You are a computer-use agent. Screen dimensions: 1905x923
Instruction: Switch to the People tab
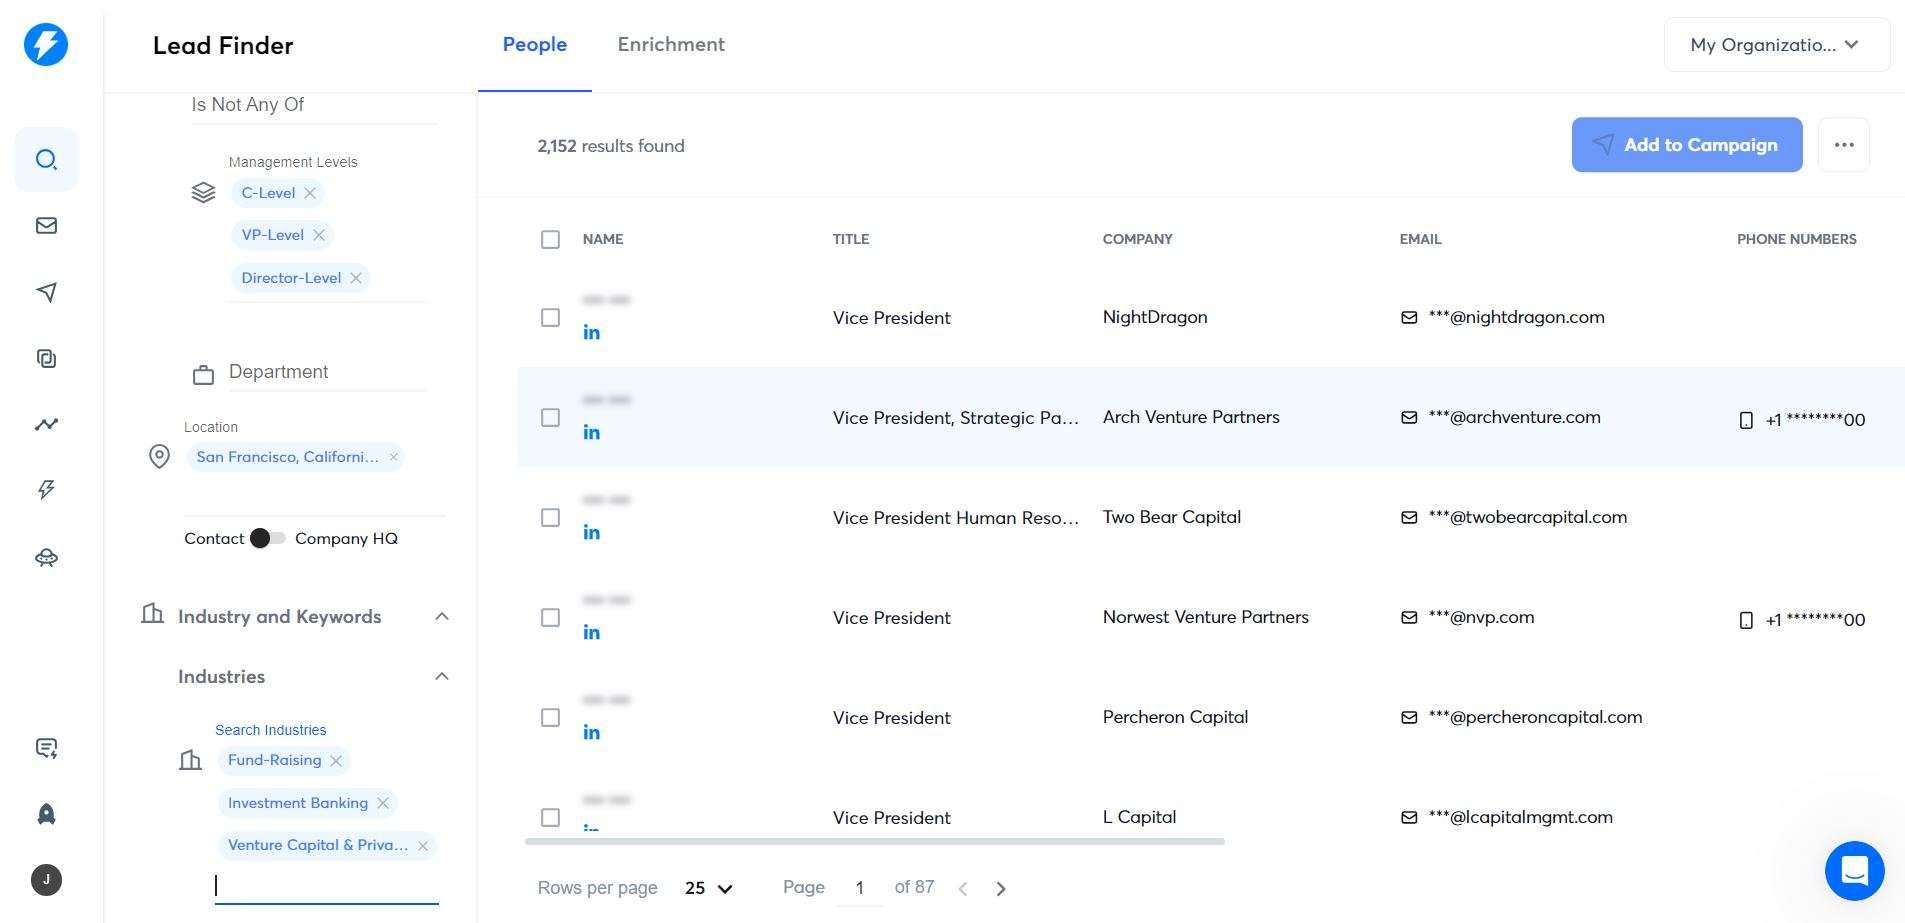(535, 45)
